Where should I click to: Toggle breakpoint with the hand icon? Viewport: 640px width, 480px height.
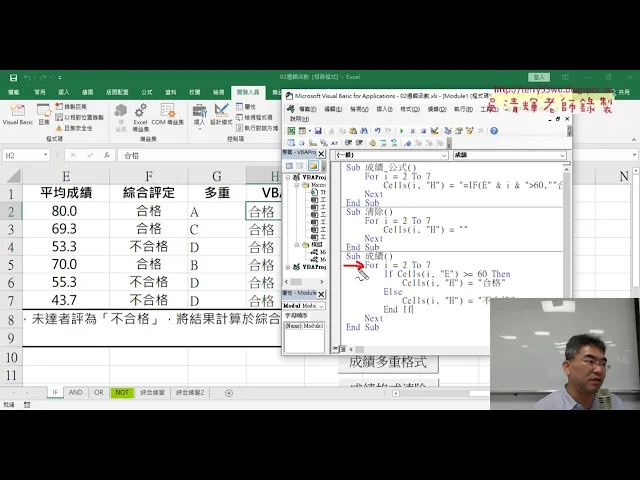pyautogui.click(x=372, y=143)
